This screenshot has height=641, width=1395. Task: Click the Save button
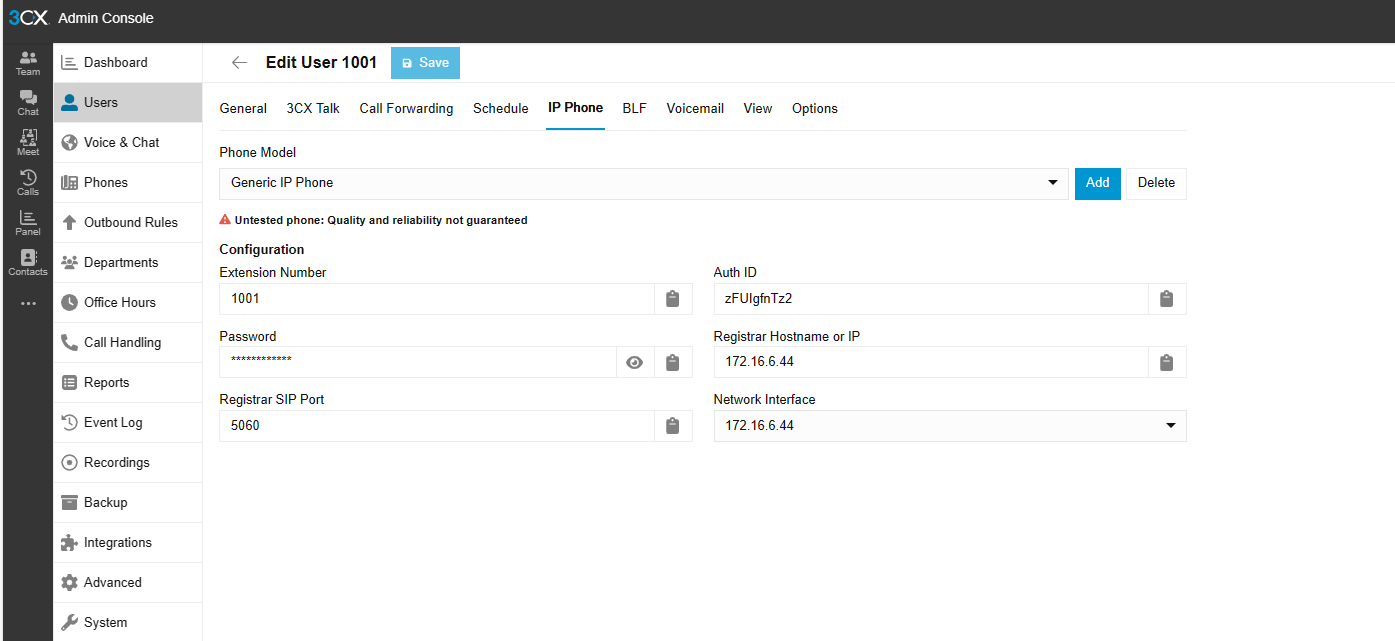425,62
